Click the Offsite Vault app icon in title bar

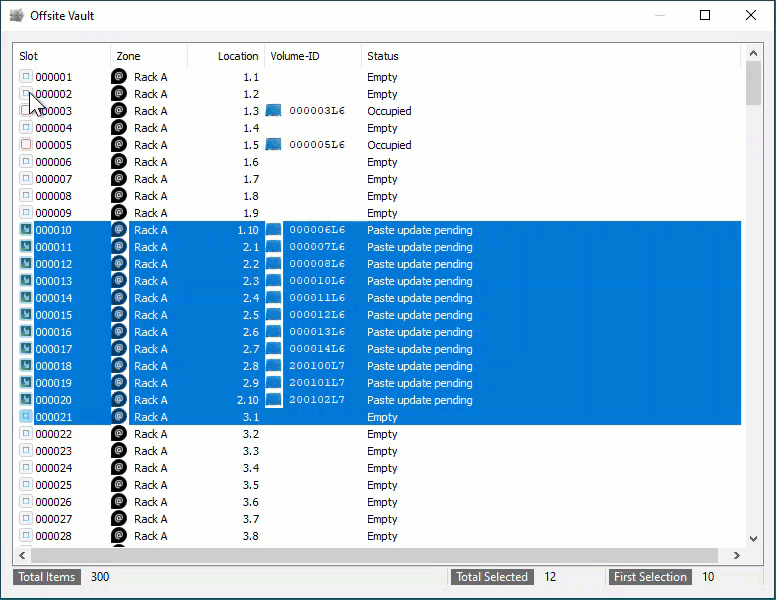pyautogui.click(x=17, y=16)
